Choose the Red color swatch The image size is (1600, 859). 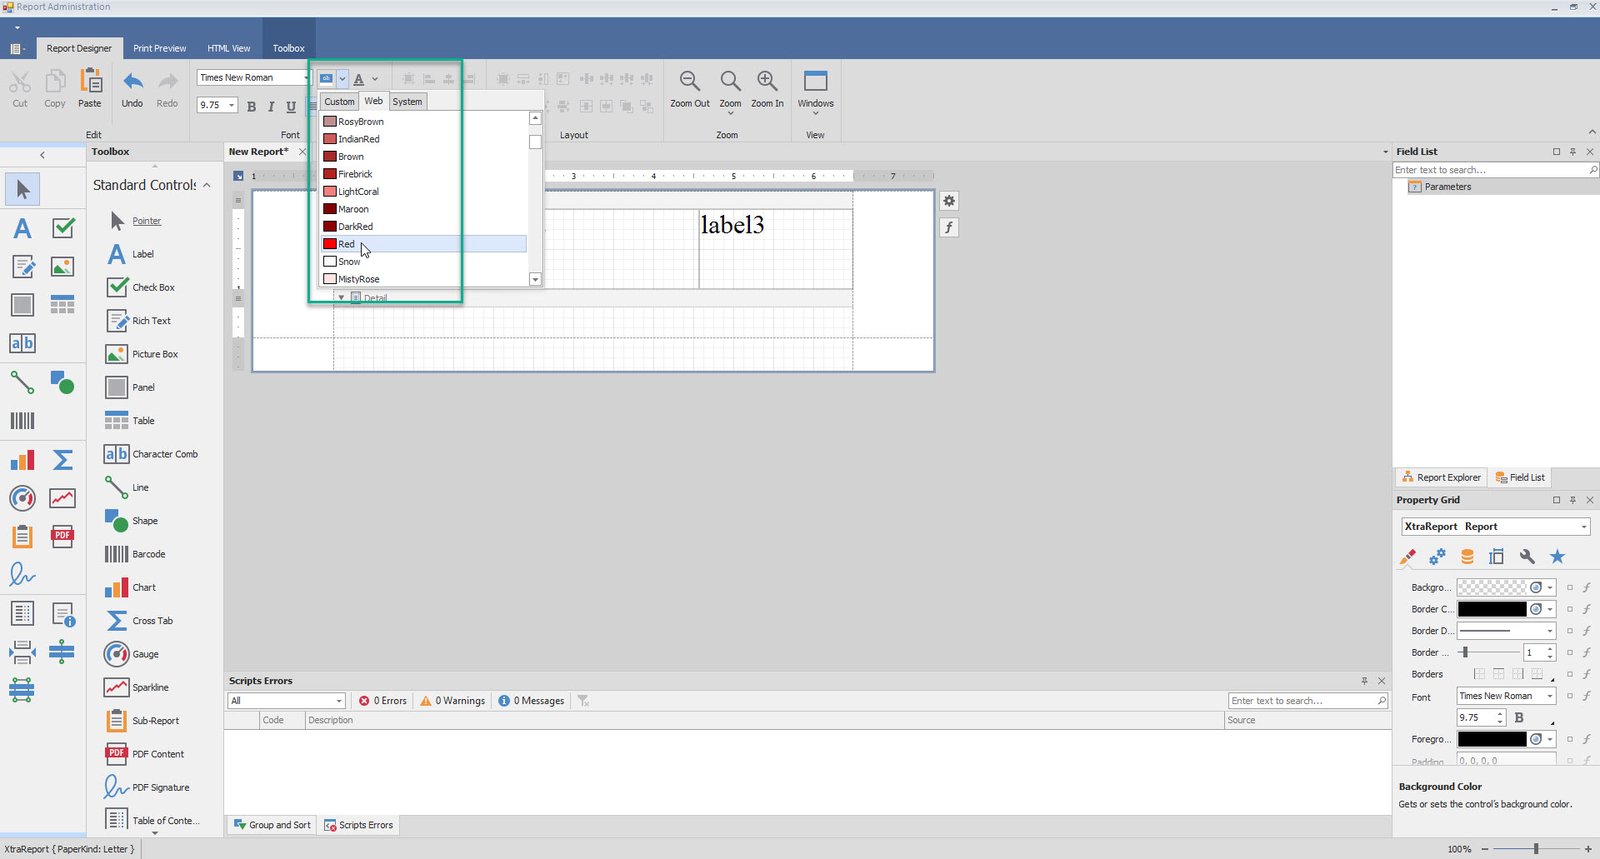tap(330, 244)
